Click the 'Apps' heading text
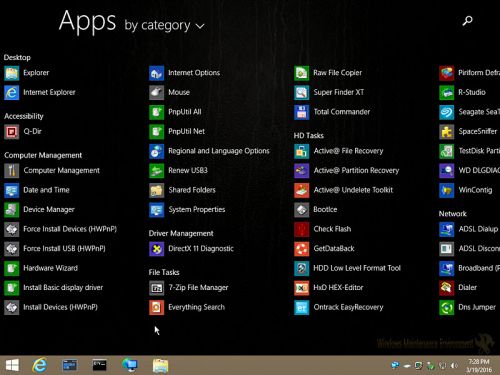 [87, 21]
